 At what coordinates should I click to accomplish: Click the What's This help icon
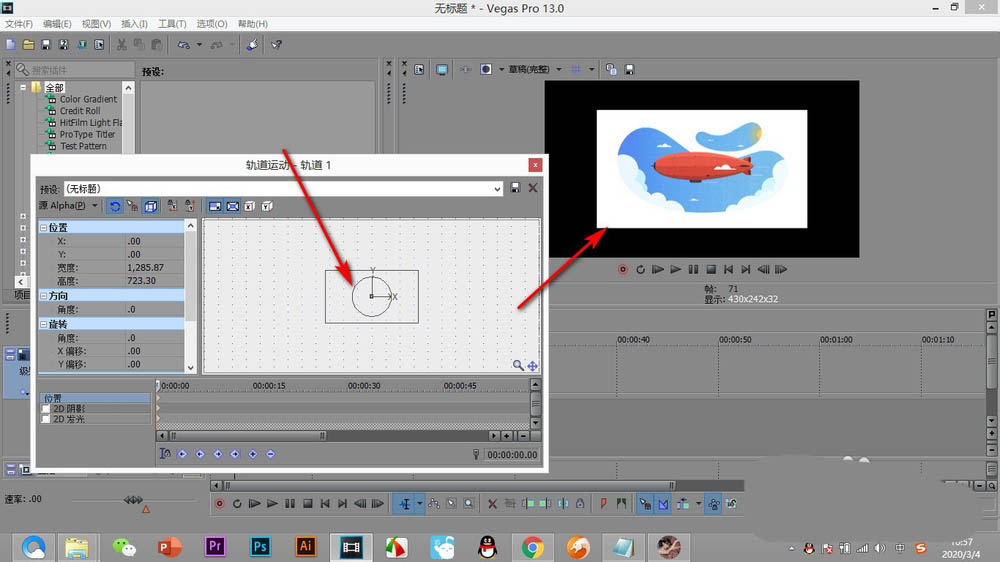pyautogui.click(x=276, y=45)
